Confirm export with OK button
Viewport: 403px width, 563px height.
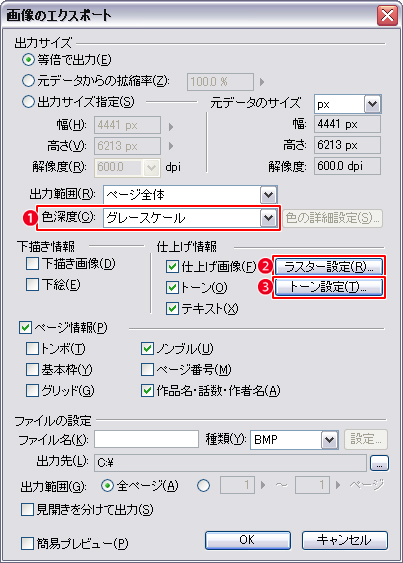point(247,540)
